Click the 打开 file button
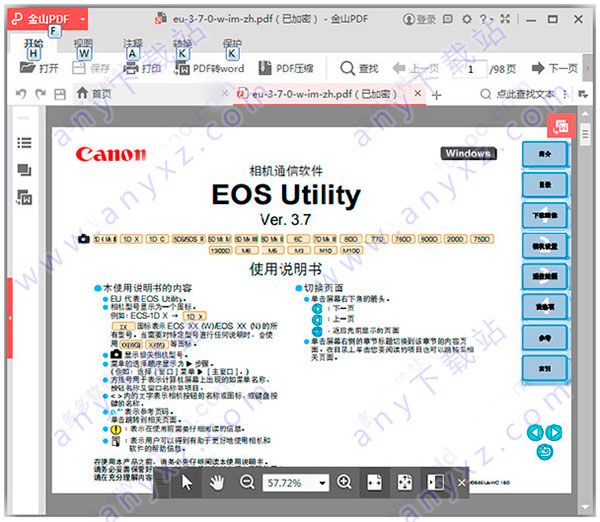 tap(39, 68)
